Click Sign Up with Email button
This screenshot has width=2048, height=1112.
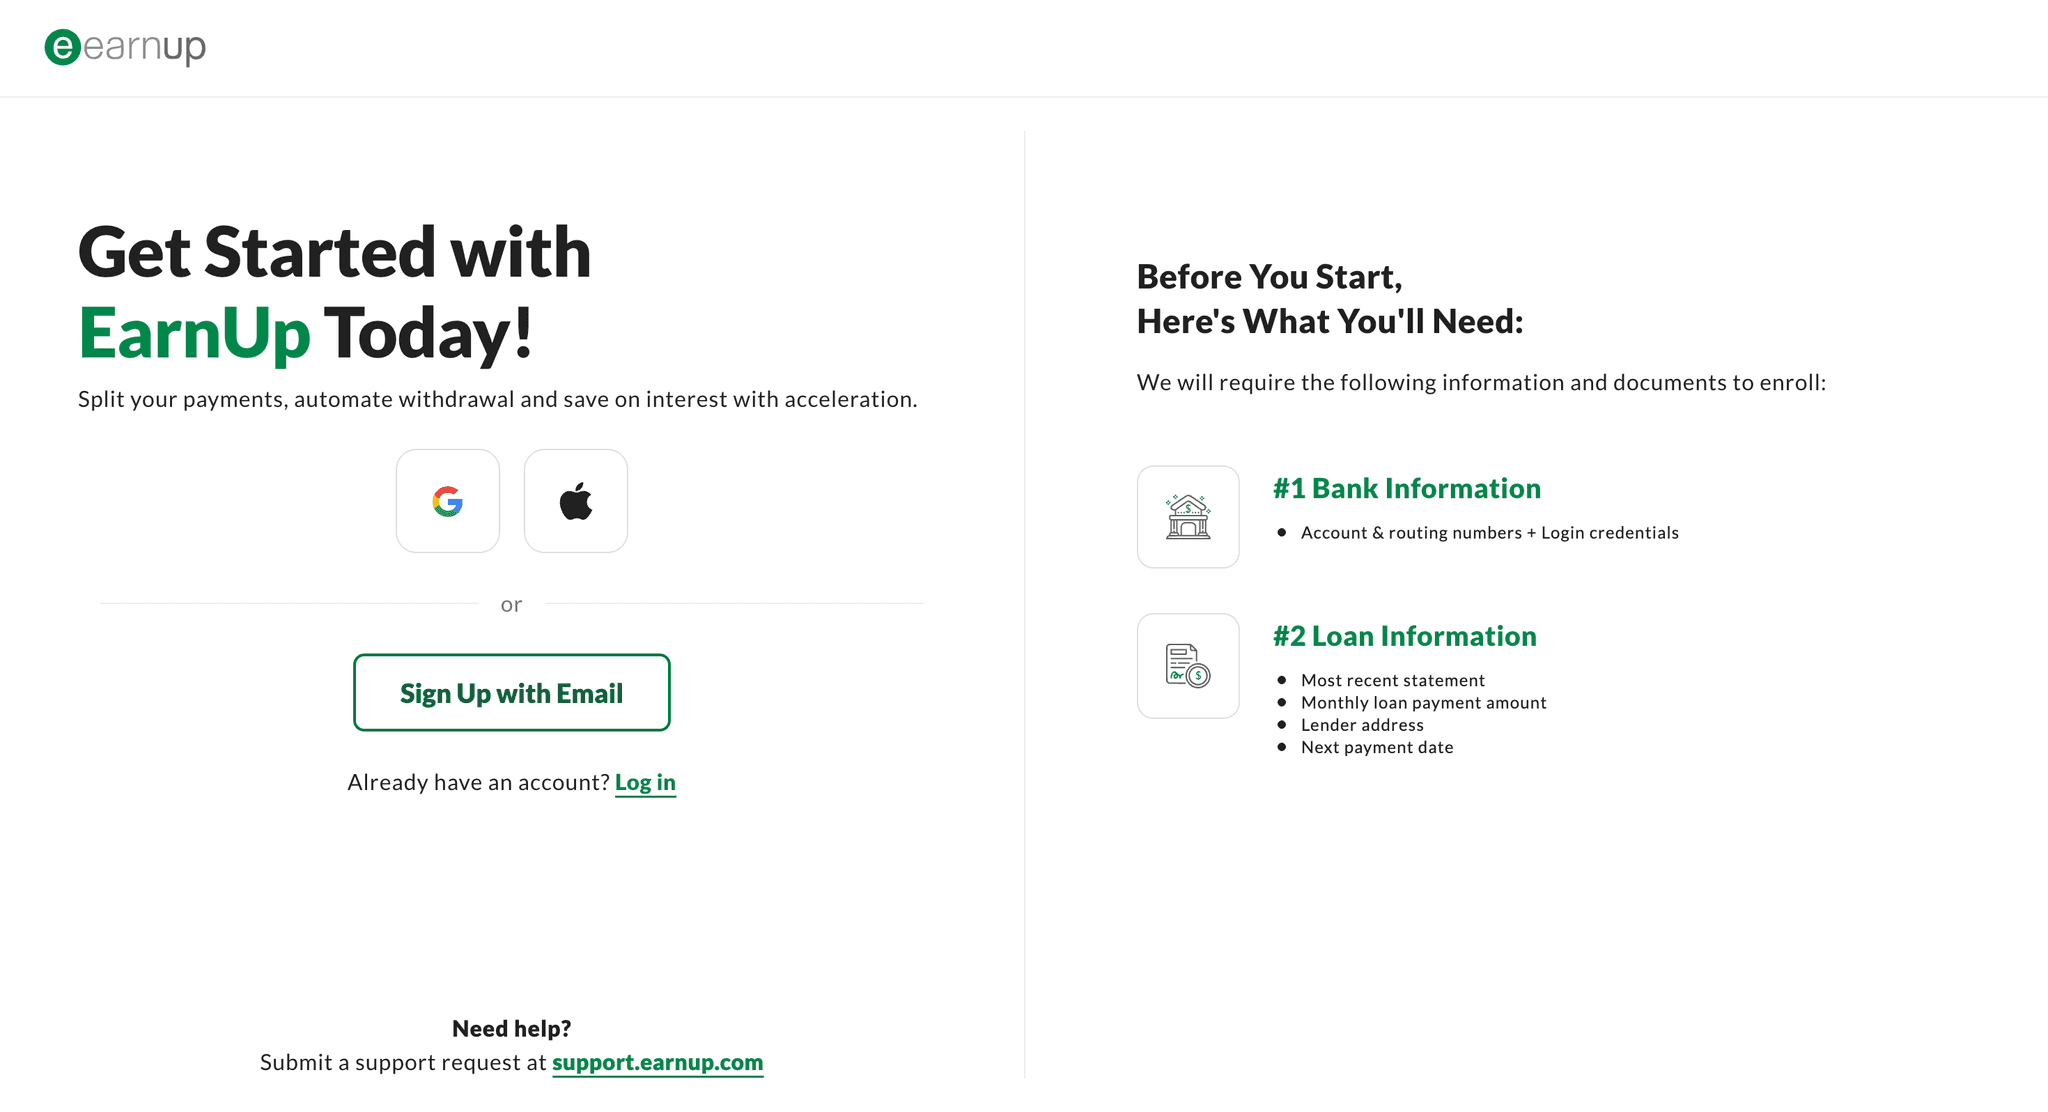[x=512, y=693]
